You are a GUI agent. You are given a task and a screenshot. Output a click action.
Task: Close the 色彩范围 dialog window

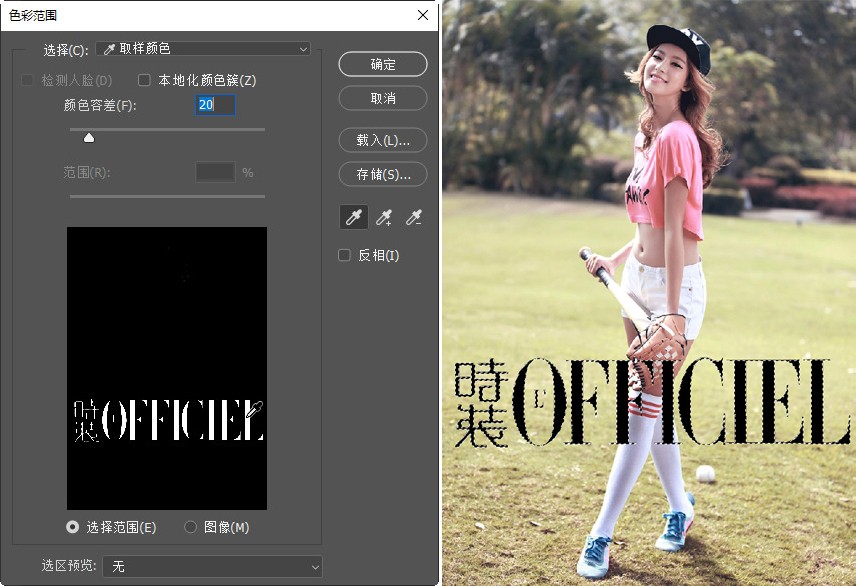[x=423, y=15]
